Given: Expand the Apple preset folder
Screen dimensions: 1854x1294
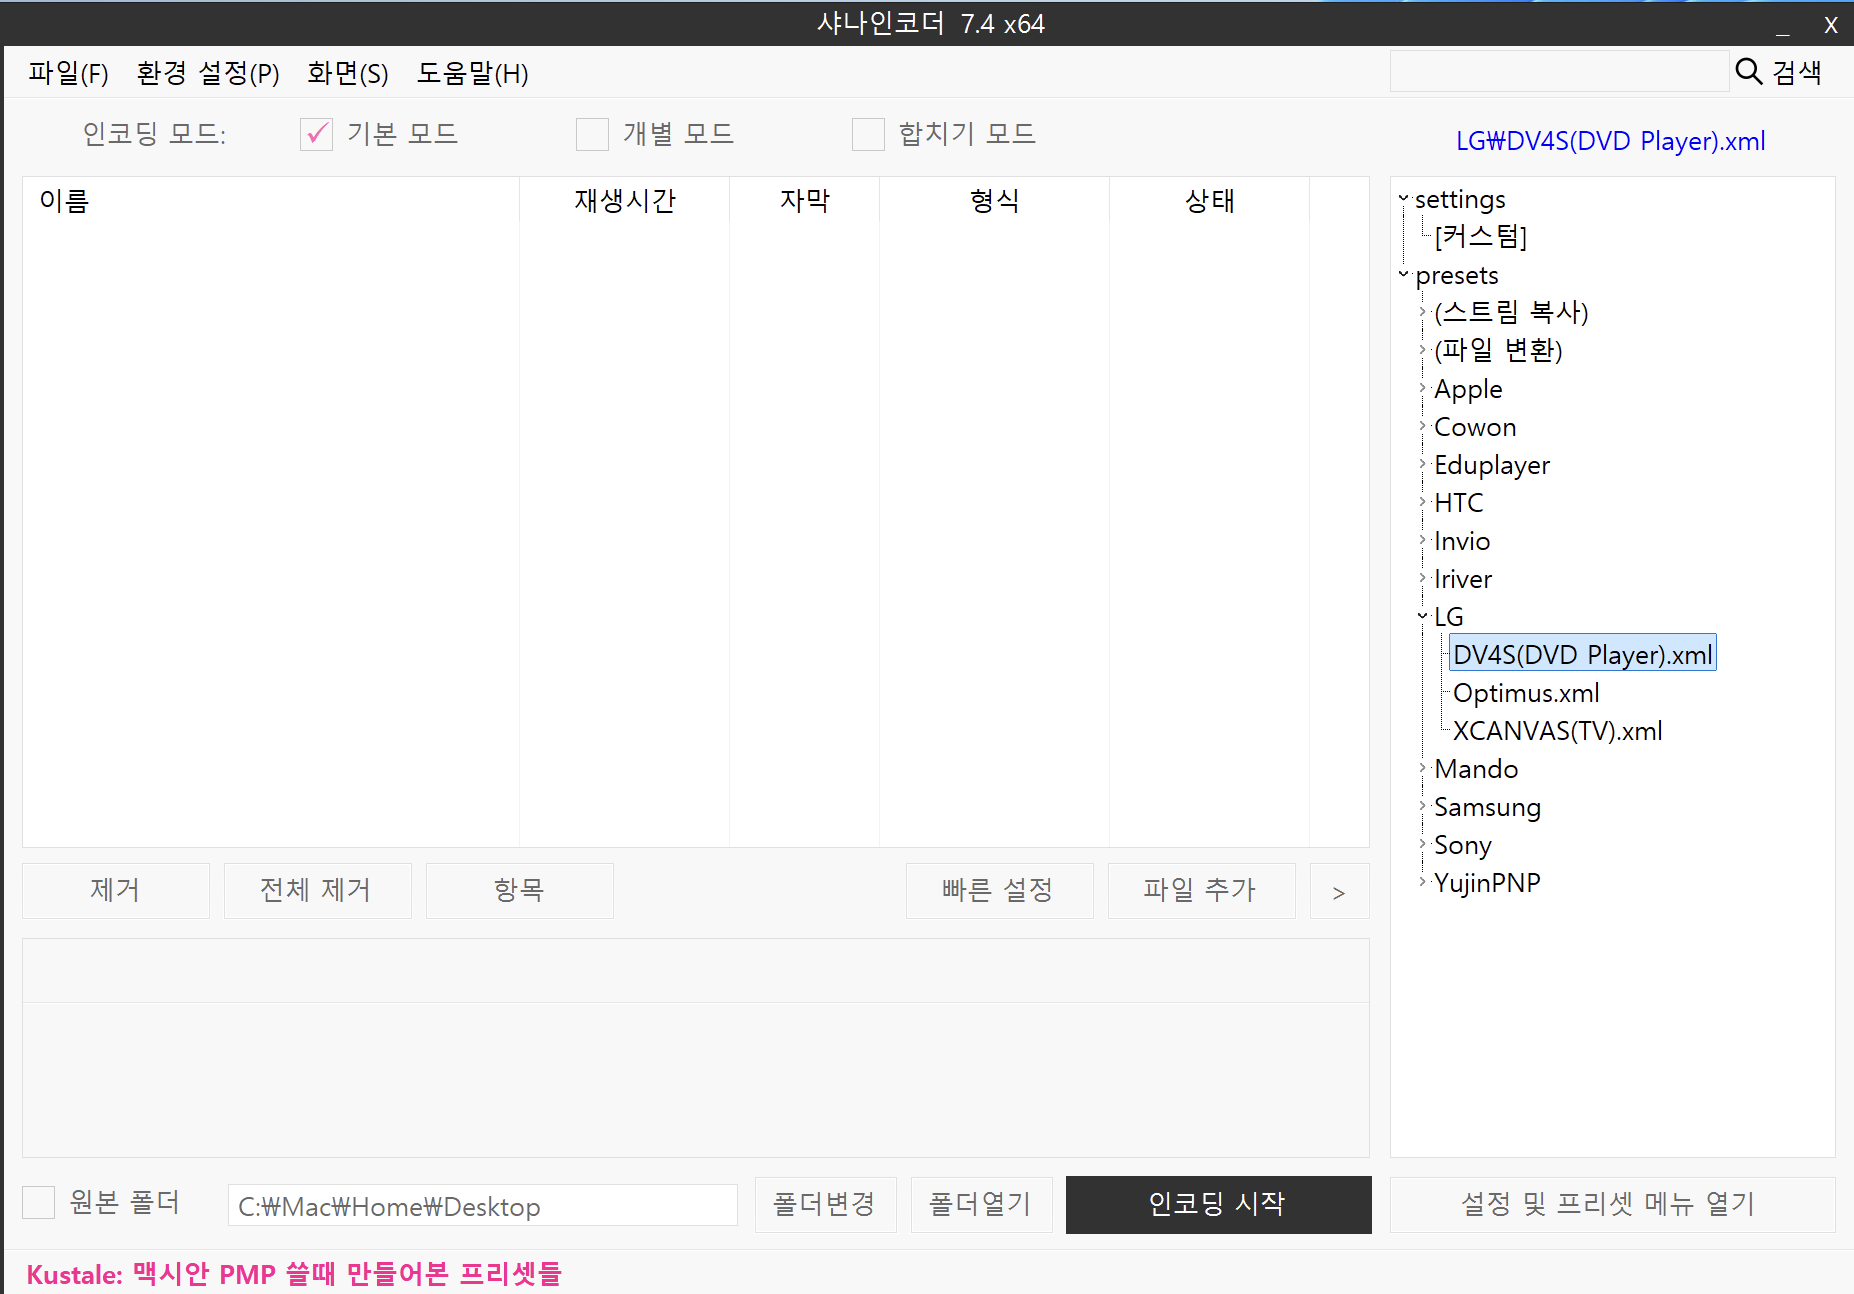Looking at the screenshot, I should pos(1422,388).
